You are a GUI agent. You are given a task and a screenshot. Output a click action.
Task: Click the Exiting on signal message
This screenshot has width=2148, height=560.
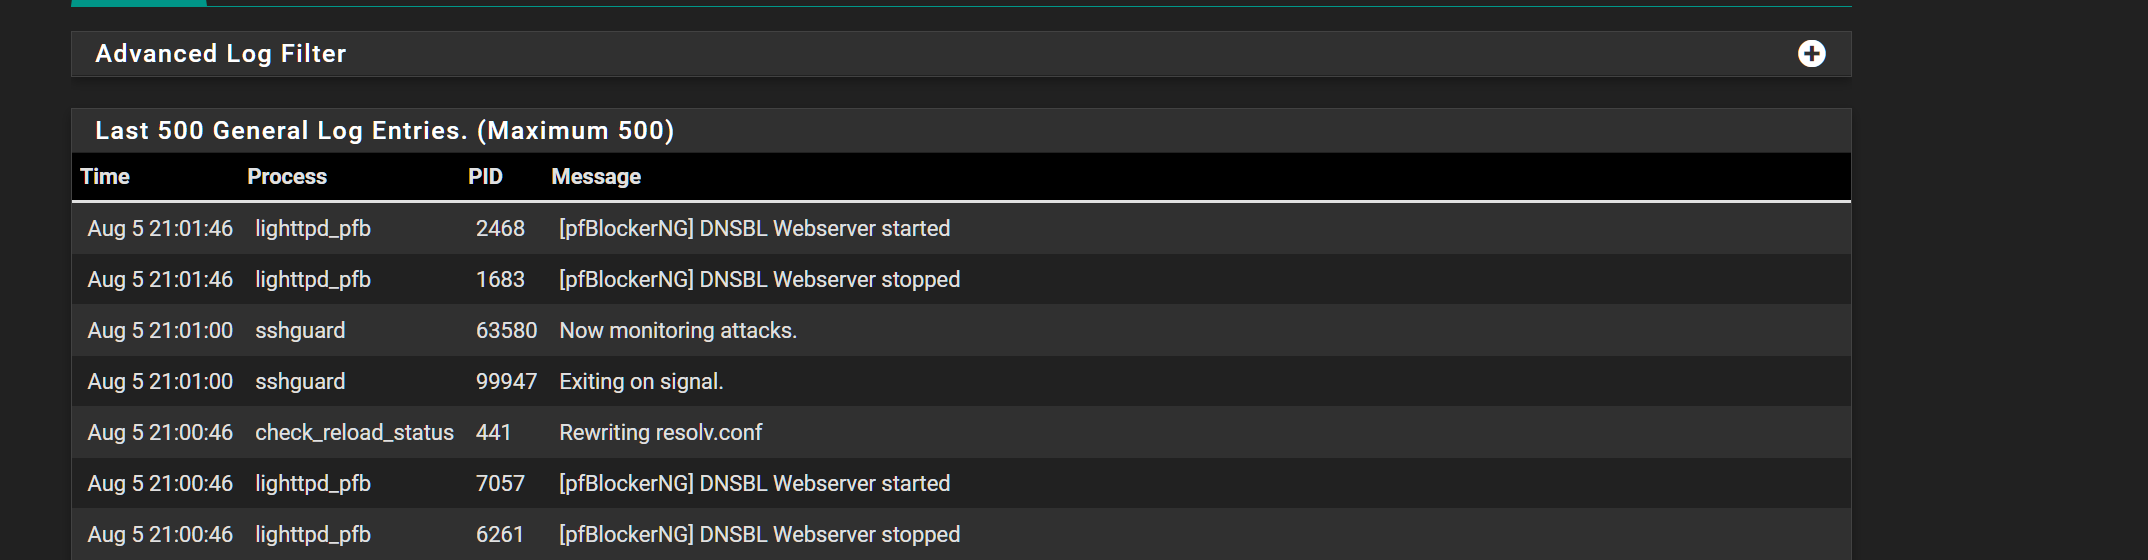pyautogui.click(x=641, y=382)
